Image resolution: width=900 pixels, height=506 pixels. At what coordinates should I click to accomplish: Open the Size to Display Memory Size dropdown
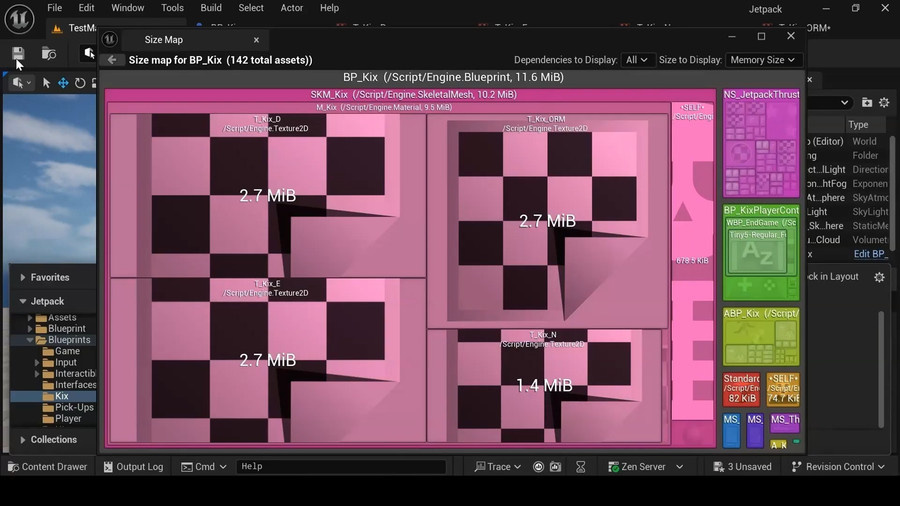tap(762, 60)
